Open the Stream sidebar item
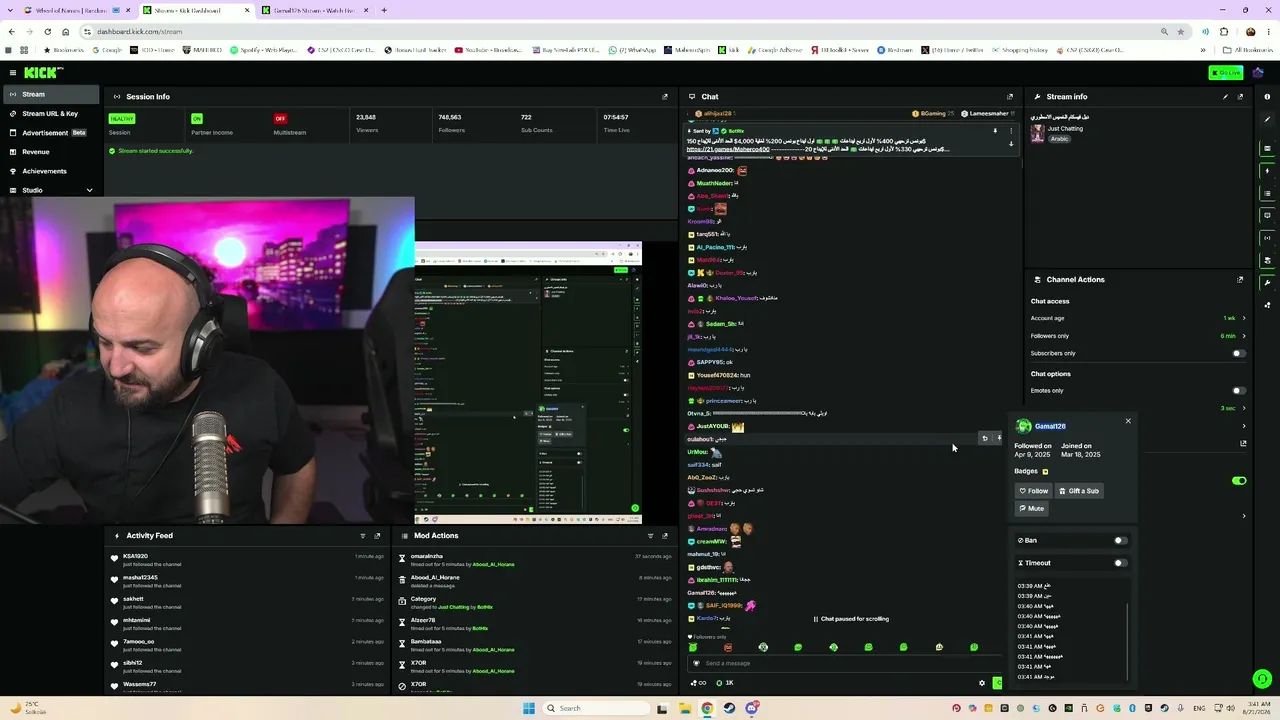 click(50, 94)
